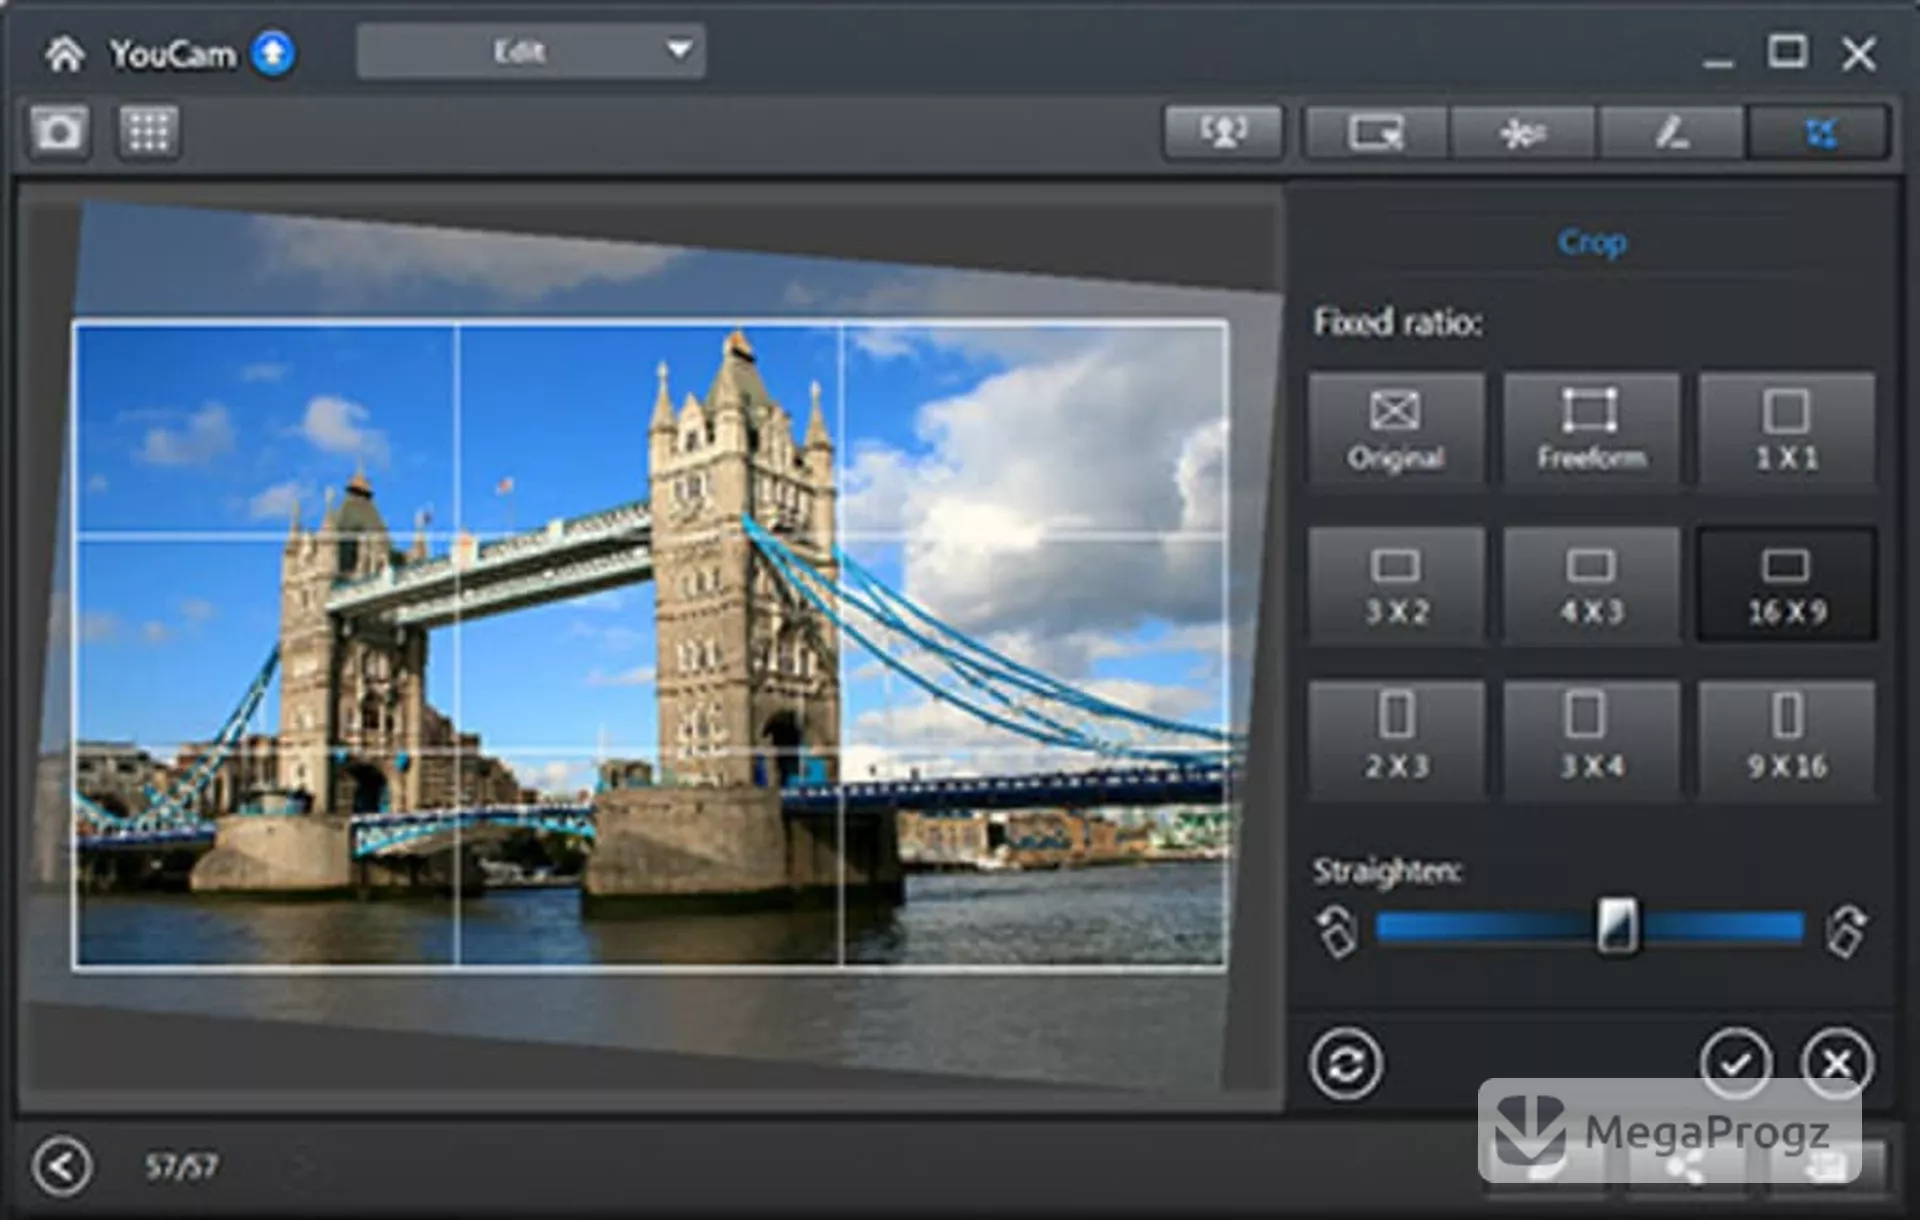Select the frames and scenes tab
Viewport: 1920px width, 1220px height.
1376,132
